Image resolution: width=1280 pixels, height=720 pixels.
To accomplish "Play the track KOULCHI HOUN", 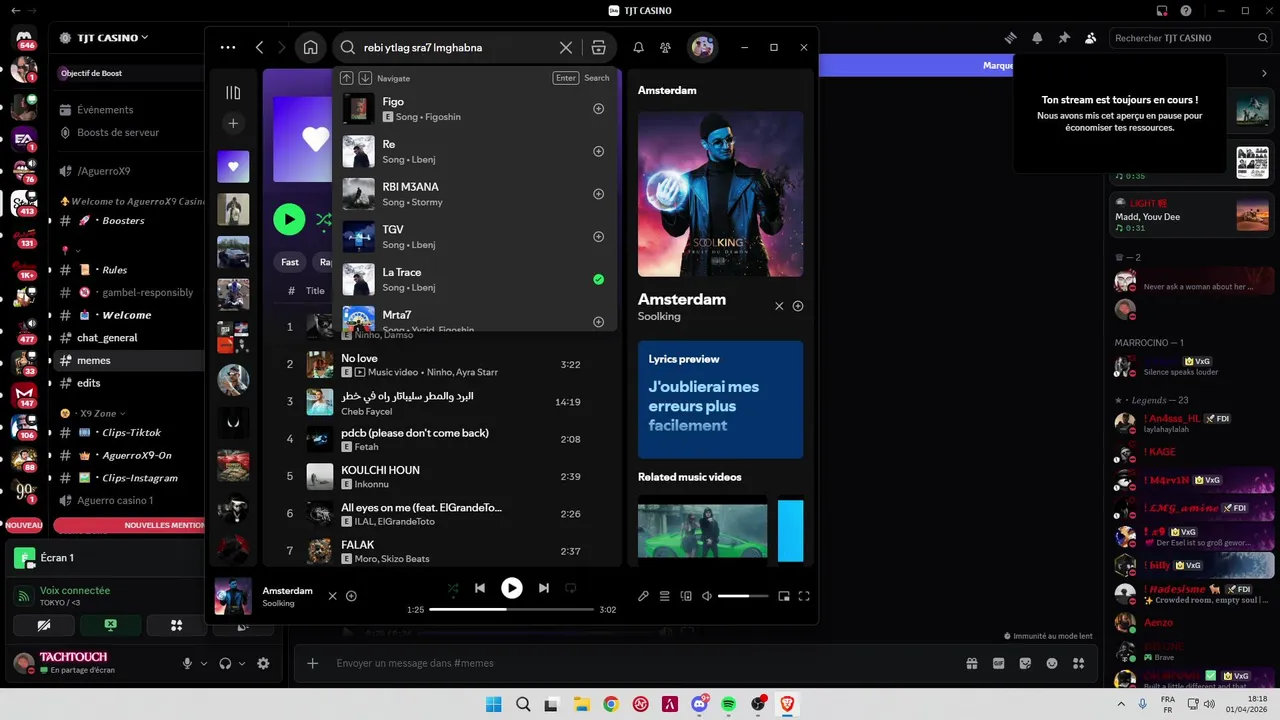I will pyautogui.click(x=320, y=476).
